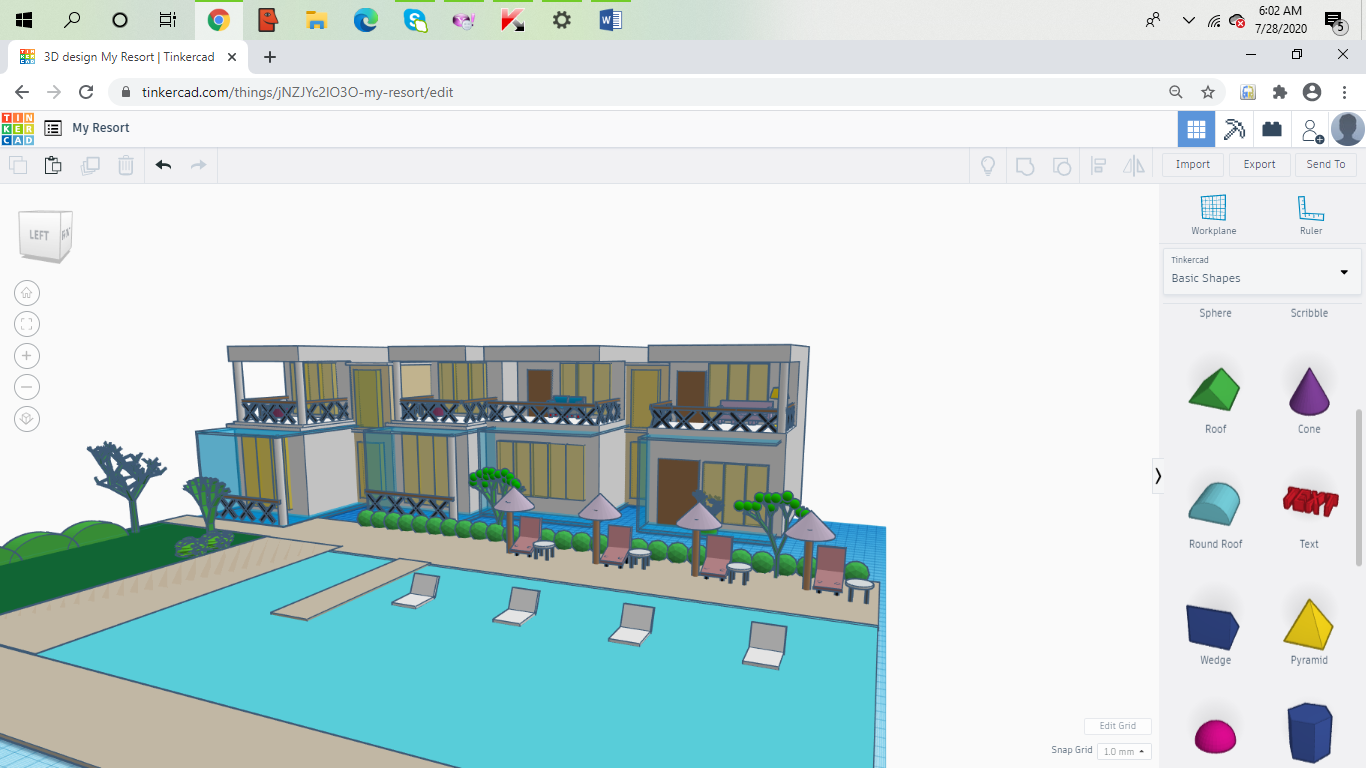
Task: Open the Blocks pickaxe view
Action: (1235, 129)
